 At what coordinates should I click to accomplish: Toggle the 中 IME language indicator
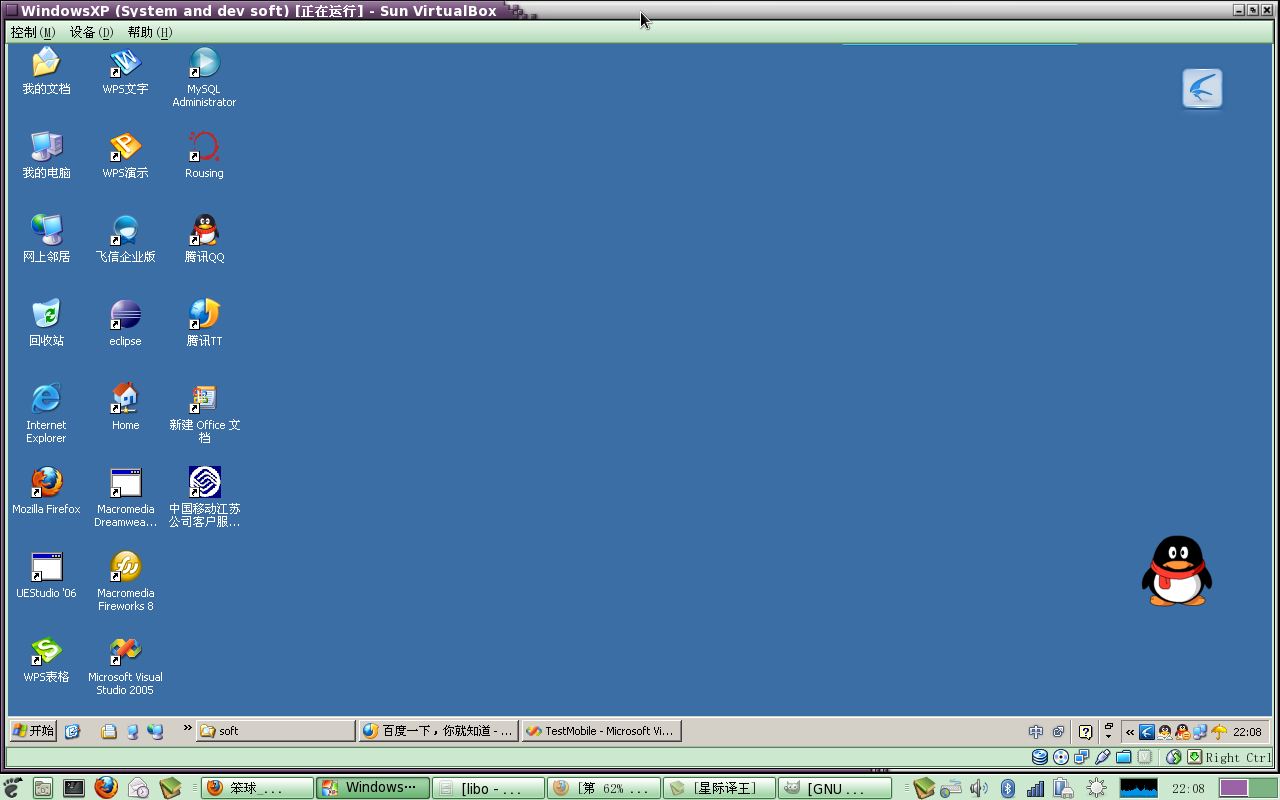(1036, 731)
